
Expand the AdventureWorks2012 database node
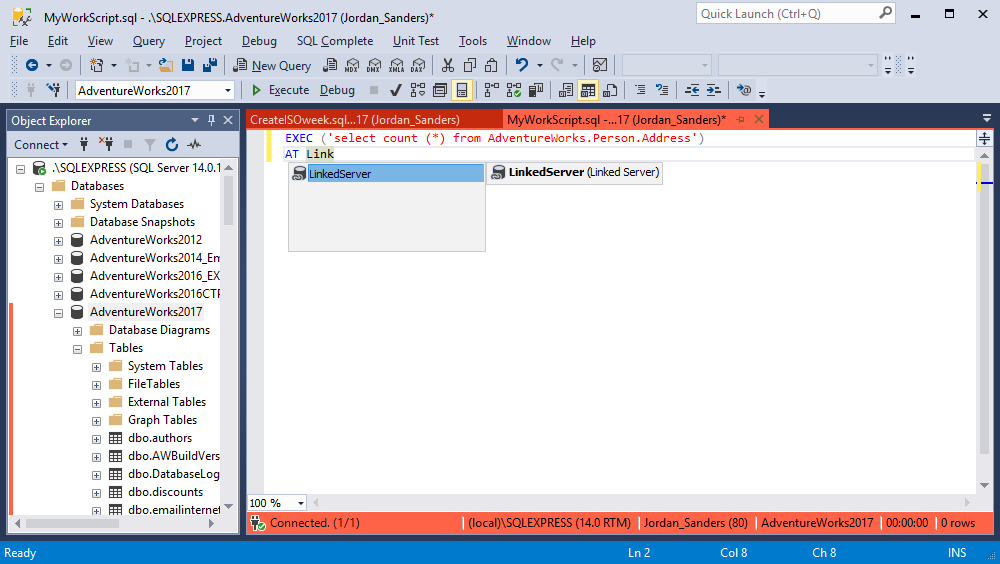click(58, 241)
